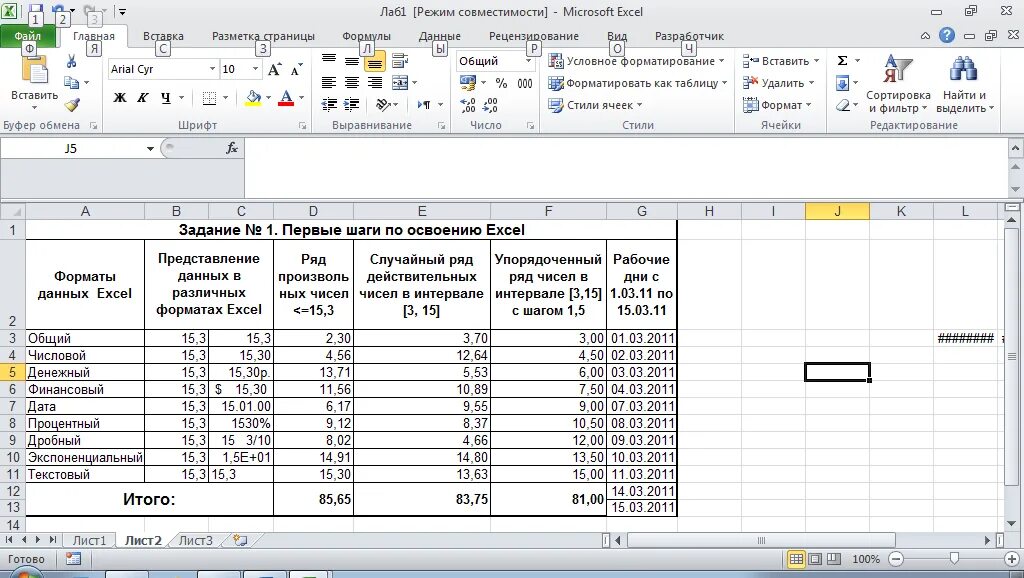Toggle wrap text in cell
The width and height of the screenshot is (1024, 578).
(400, 61)
